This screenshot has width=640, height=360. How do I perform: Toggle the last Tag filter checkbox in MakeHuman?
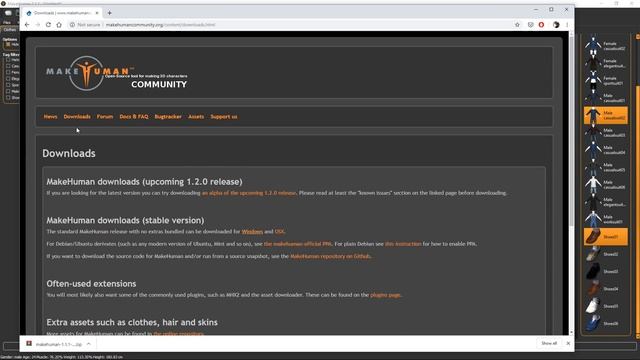[8, 98]
